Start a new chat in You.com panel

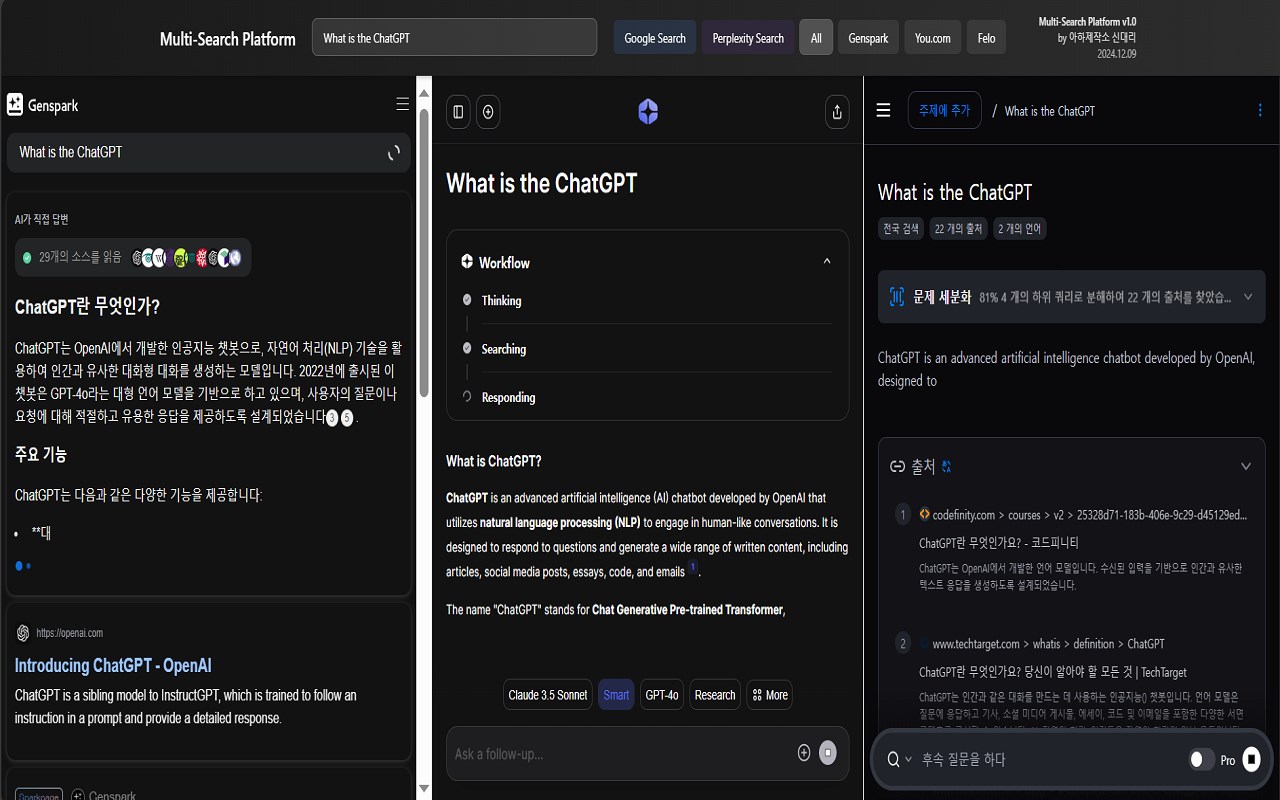[x=488, y=112]
